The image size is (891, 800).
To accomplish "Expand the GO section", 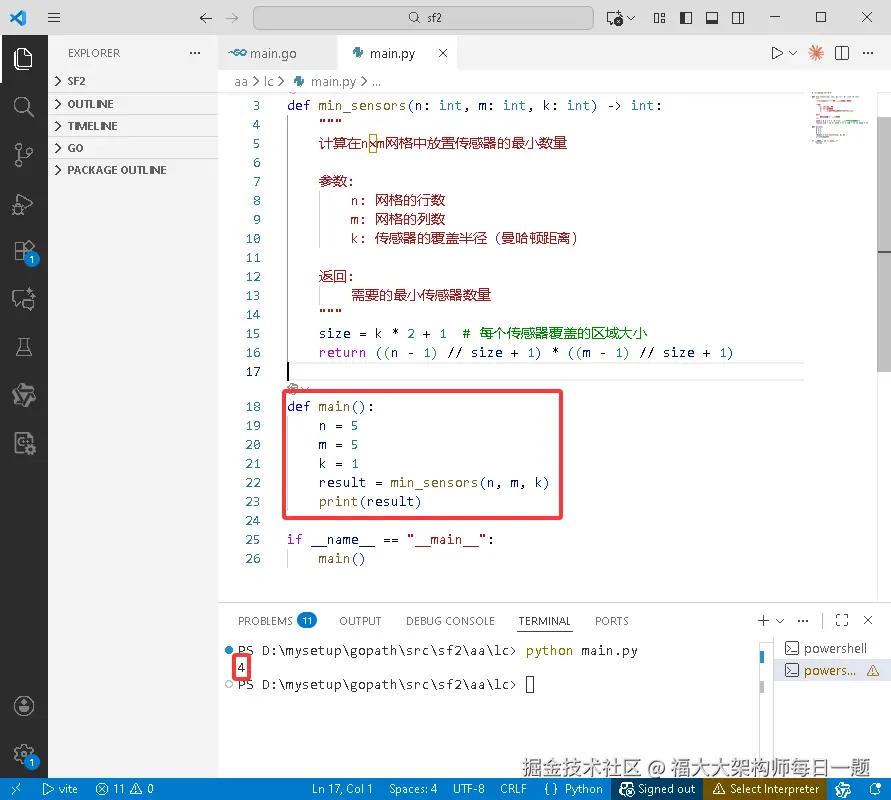I will pyautogui.click(x=133, y=148).
